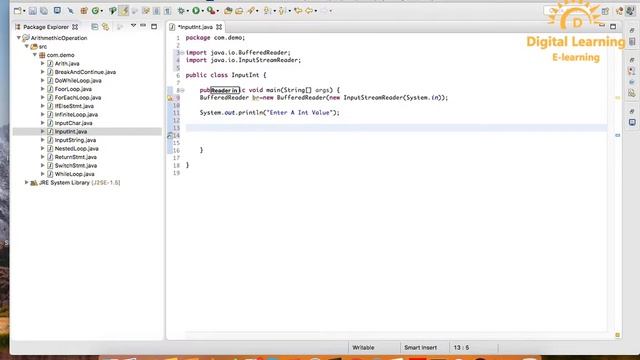This screenshot has width=640, height=360.
Task: Click the Save toolbar icon
Action: coord(33,11)
